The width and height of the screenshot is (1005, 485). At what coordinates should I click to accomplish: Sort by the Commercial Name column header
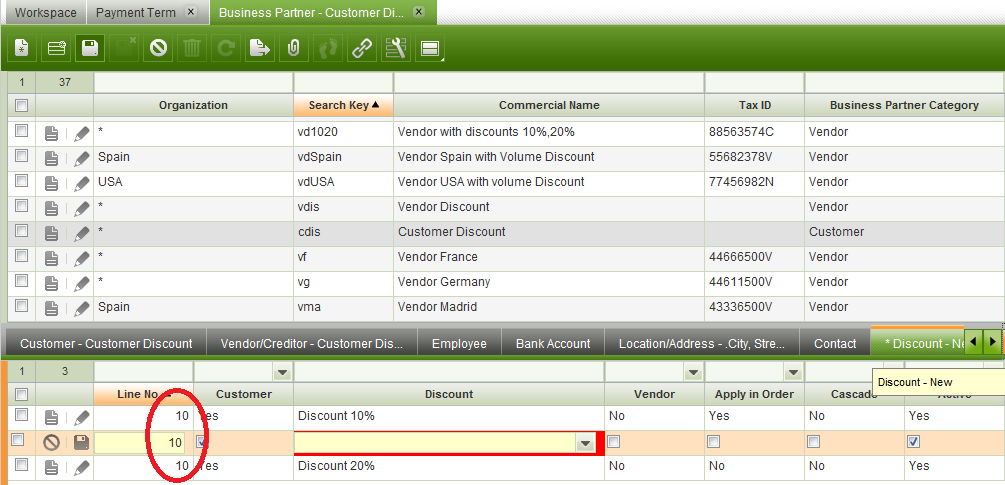click(549, 105)
